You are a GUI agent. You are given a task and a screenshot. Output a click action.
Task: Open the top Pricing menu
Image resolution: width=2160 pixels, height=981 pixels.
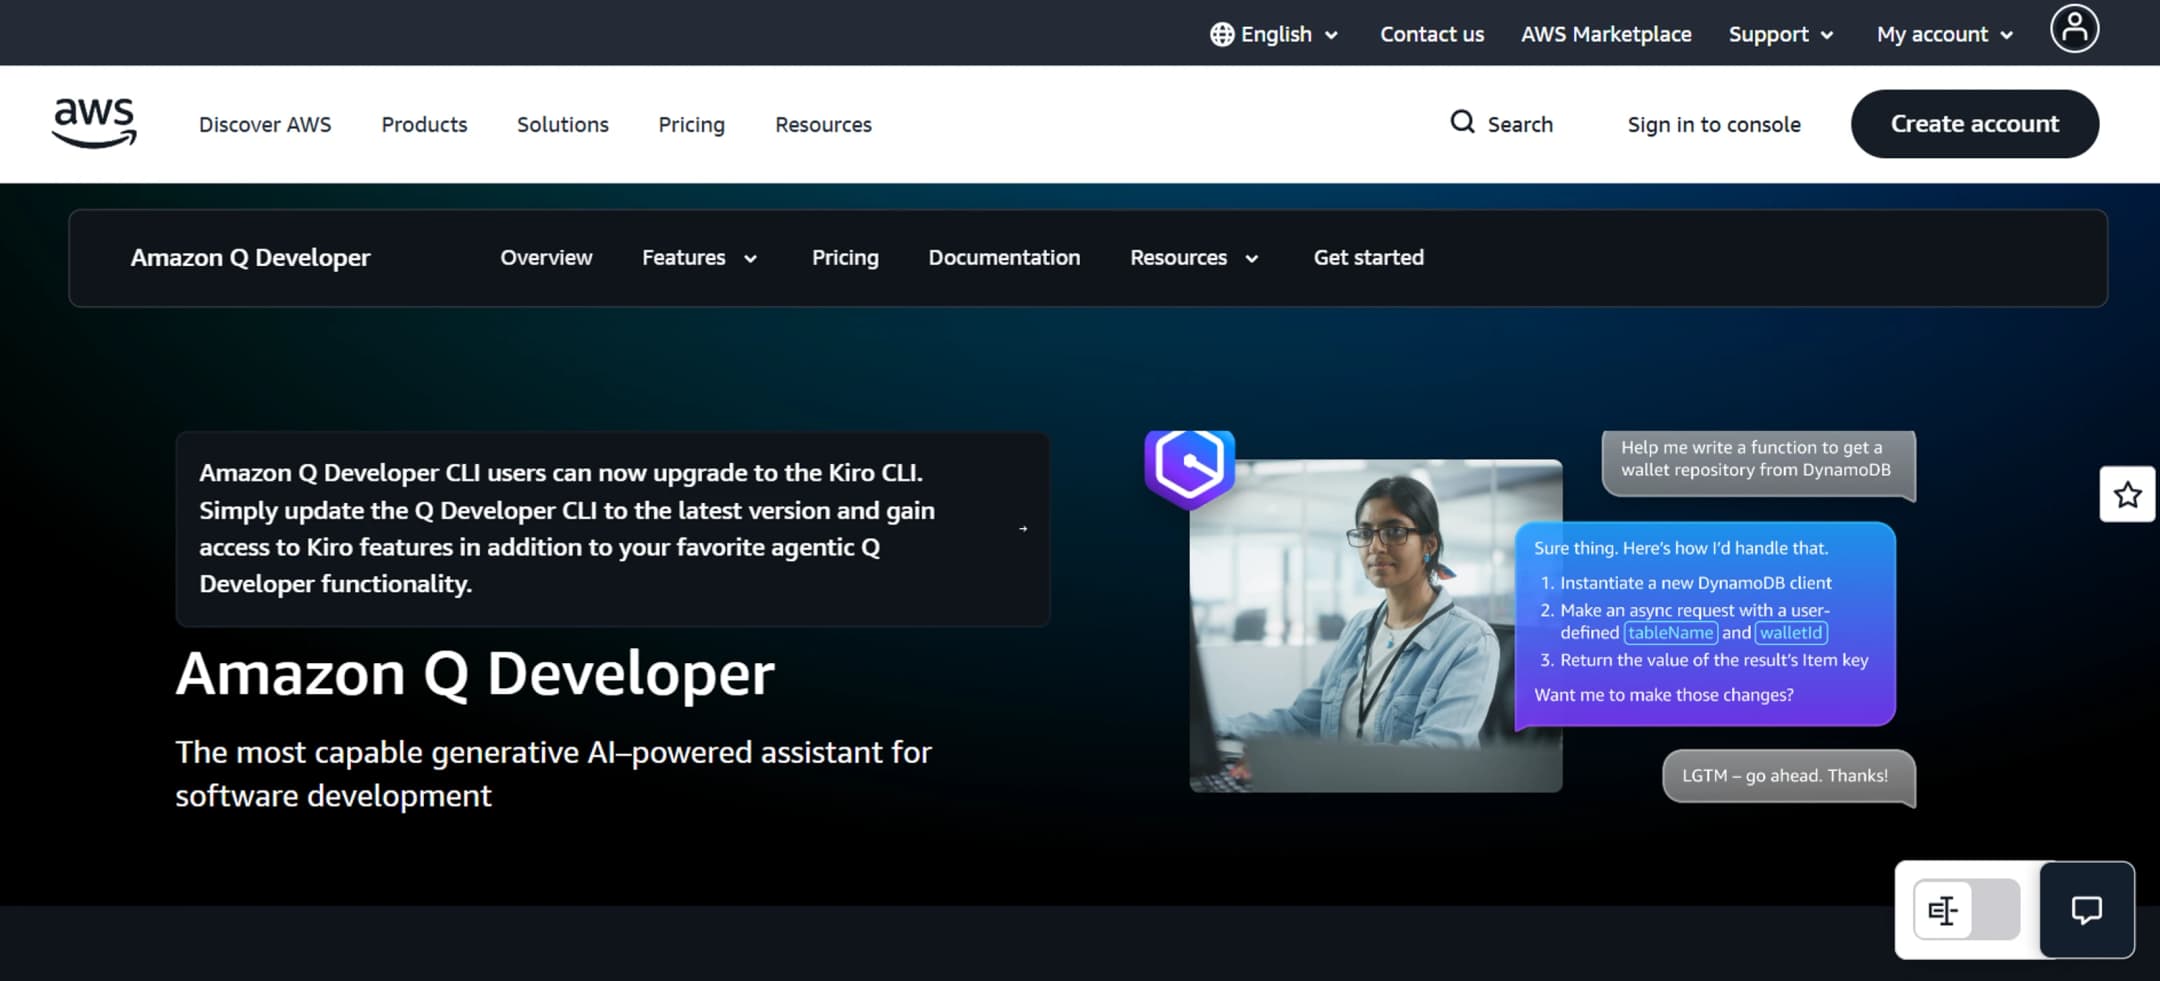coord(691,125)
